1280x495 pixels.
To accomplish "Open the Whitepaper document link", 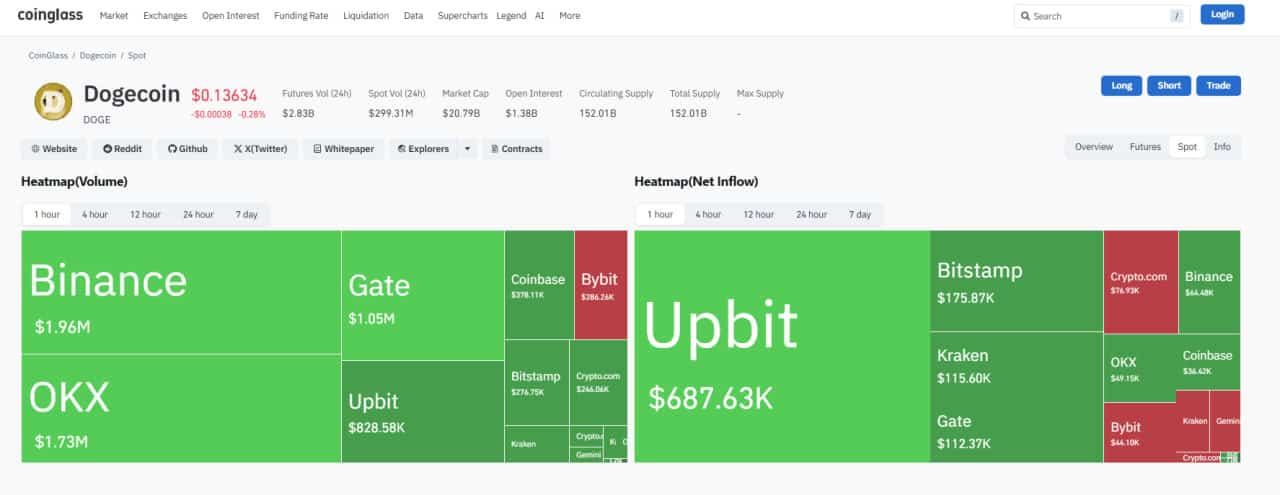I will click(x=343, y=149).
